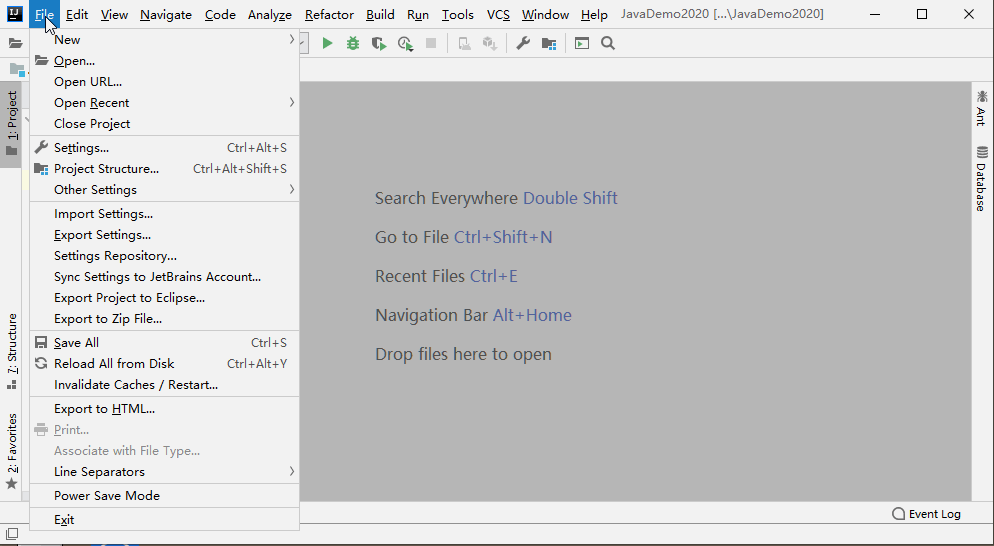Open the Window menu
The image size is (994, 546).
click(545, 15)
